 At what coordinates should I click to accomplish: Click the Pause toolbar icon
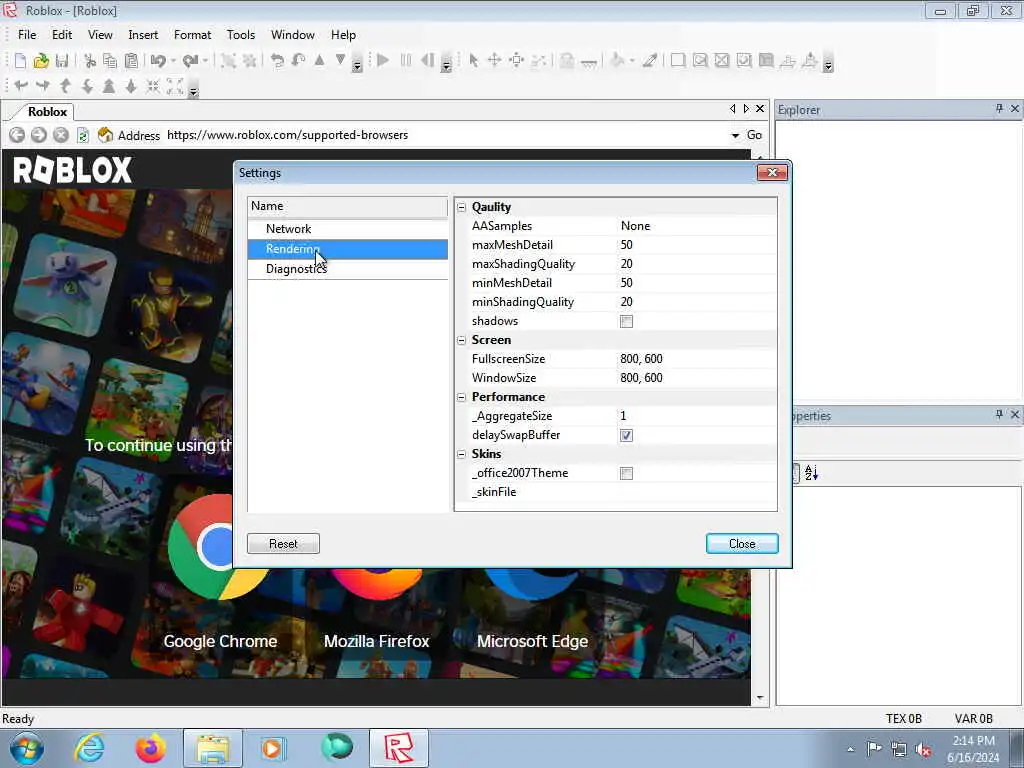406,61
